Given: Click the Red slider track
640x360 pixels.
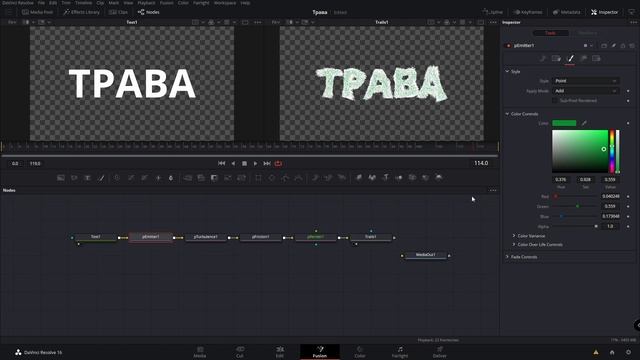Looking at the screenshot, I should (576, 196).
